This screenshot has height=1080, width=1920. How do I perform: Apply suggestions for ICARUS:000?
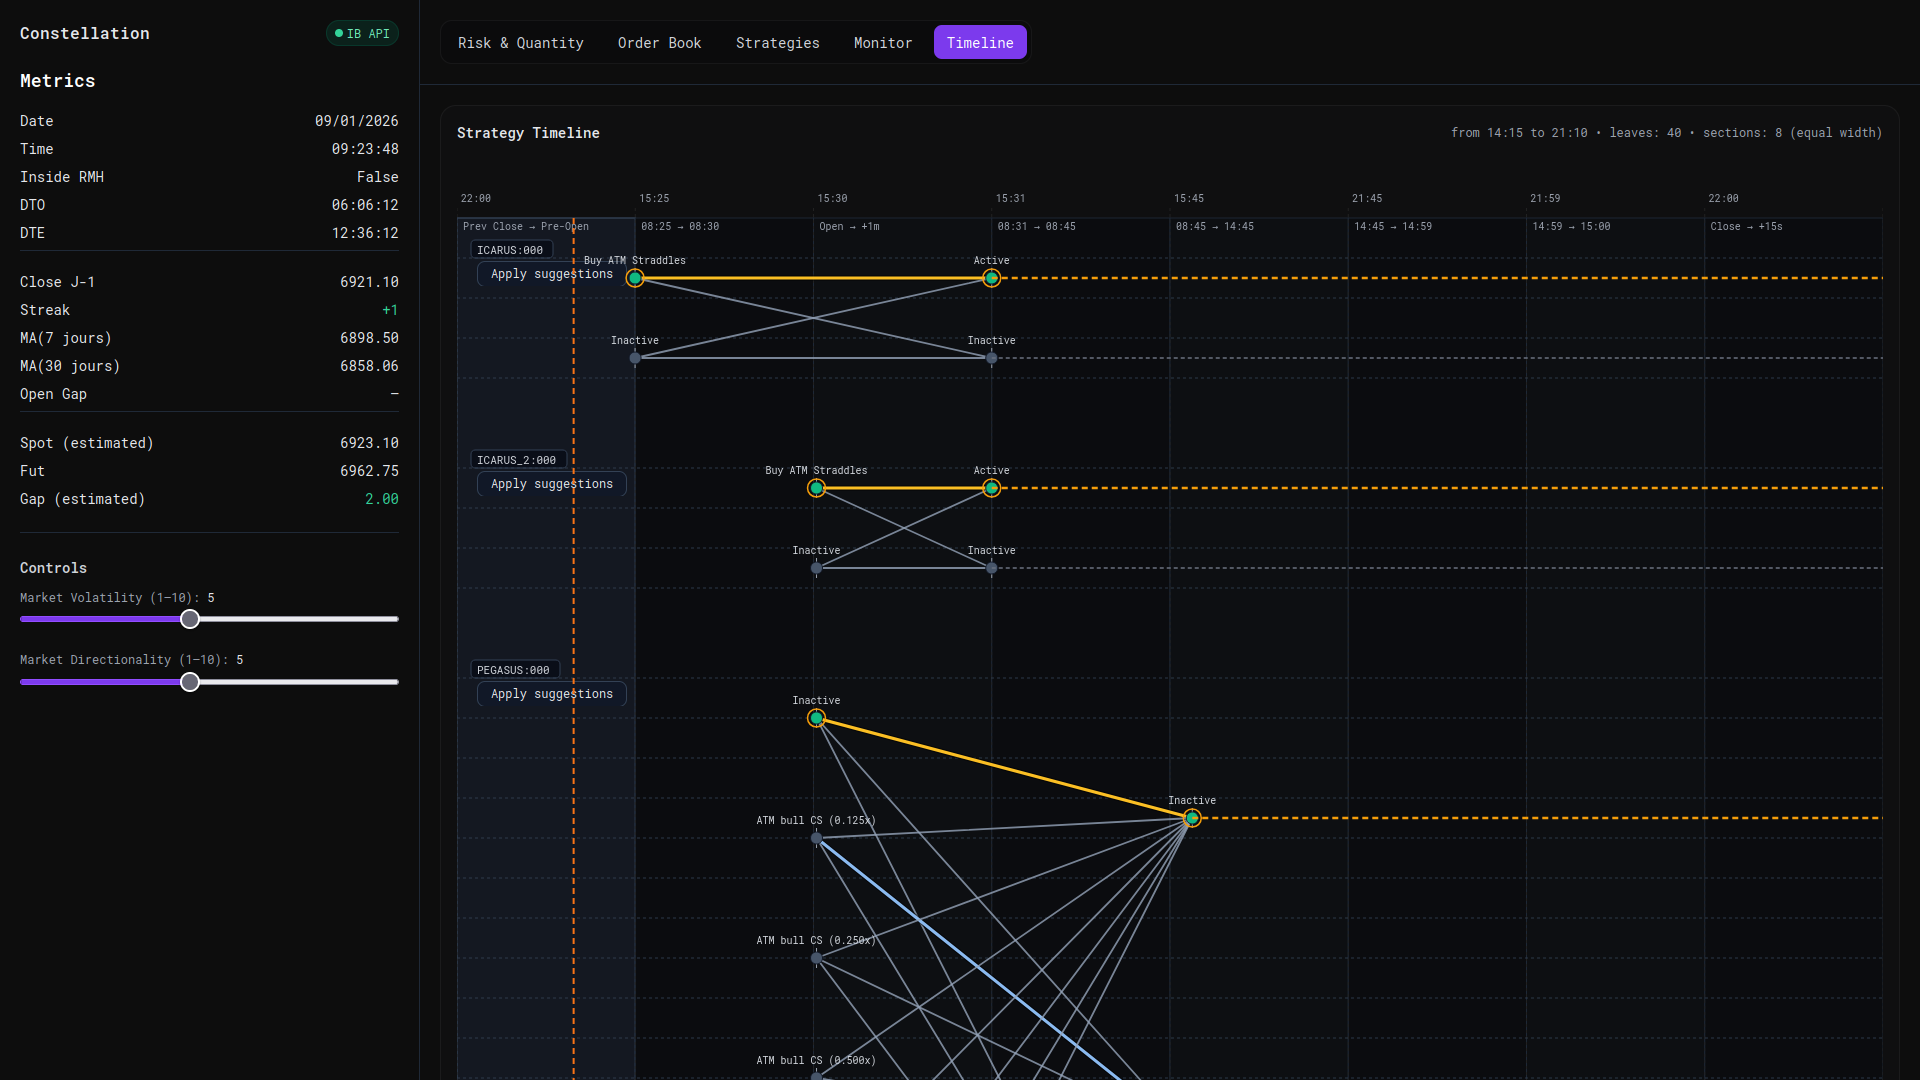[x=551, y=274]
